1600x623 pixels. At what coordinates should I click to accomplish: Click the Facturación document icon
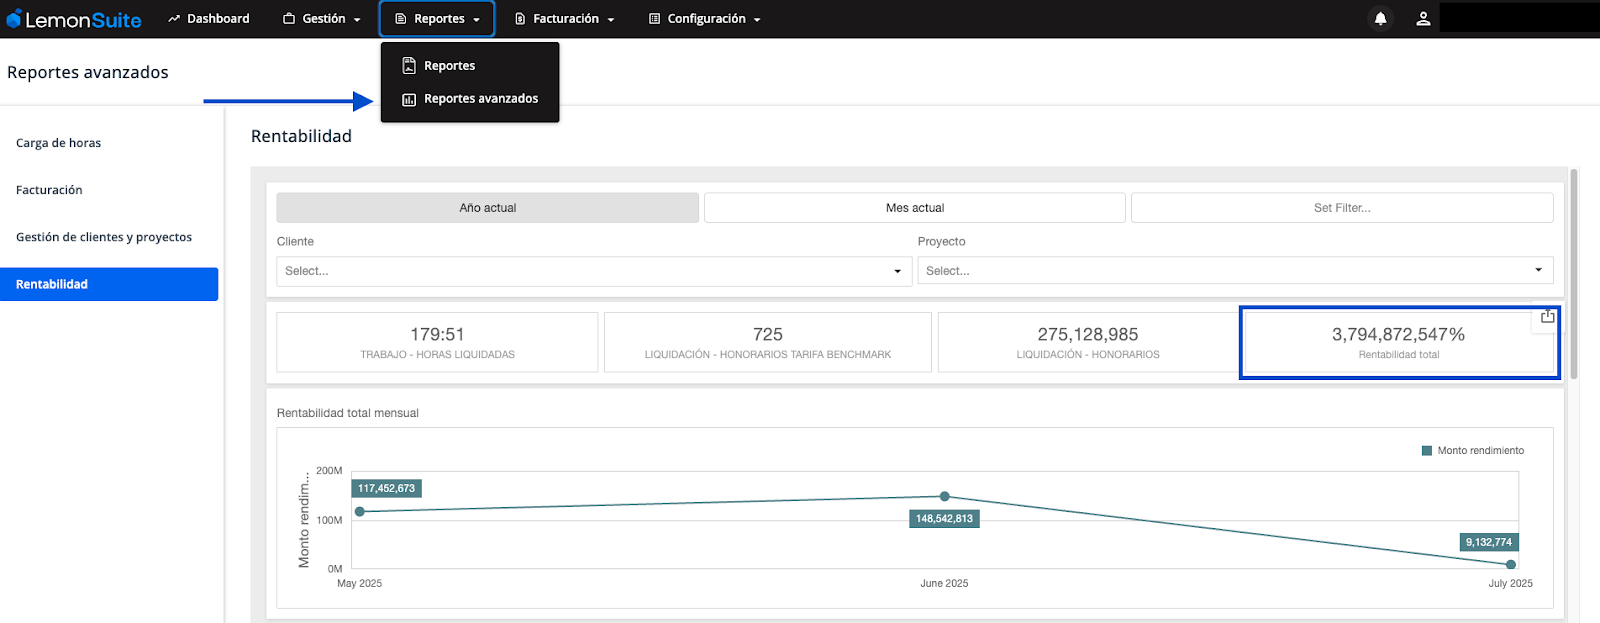click(520, 19)
